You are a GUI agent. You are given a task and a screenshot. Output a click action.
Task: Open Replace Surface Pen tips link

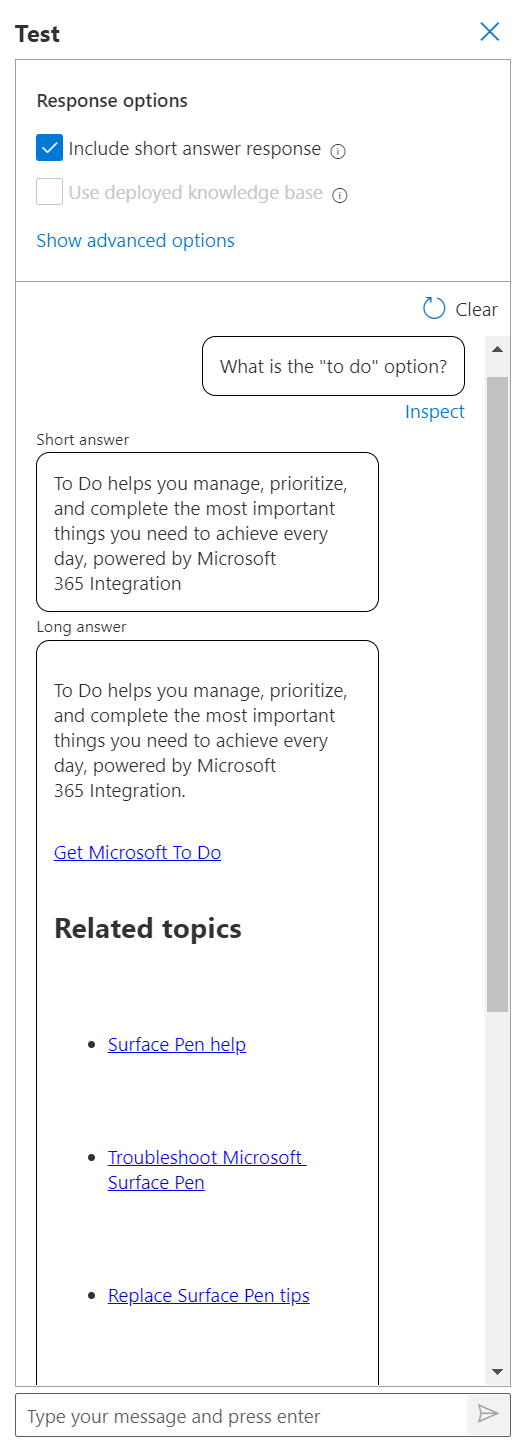pos(209,1296)
